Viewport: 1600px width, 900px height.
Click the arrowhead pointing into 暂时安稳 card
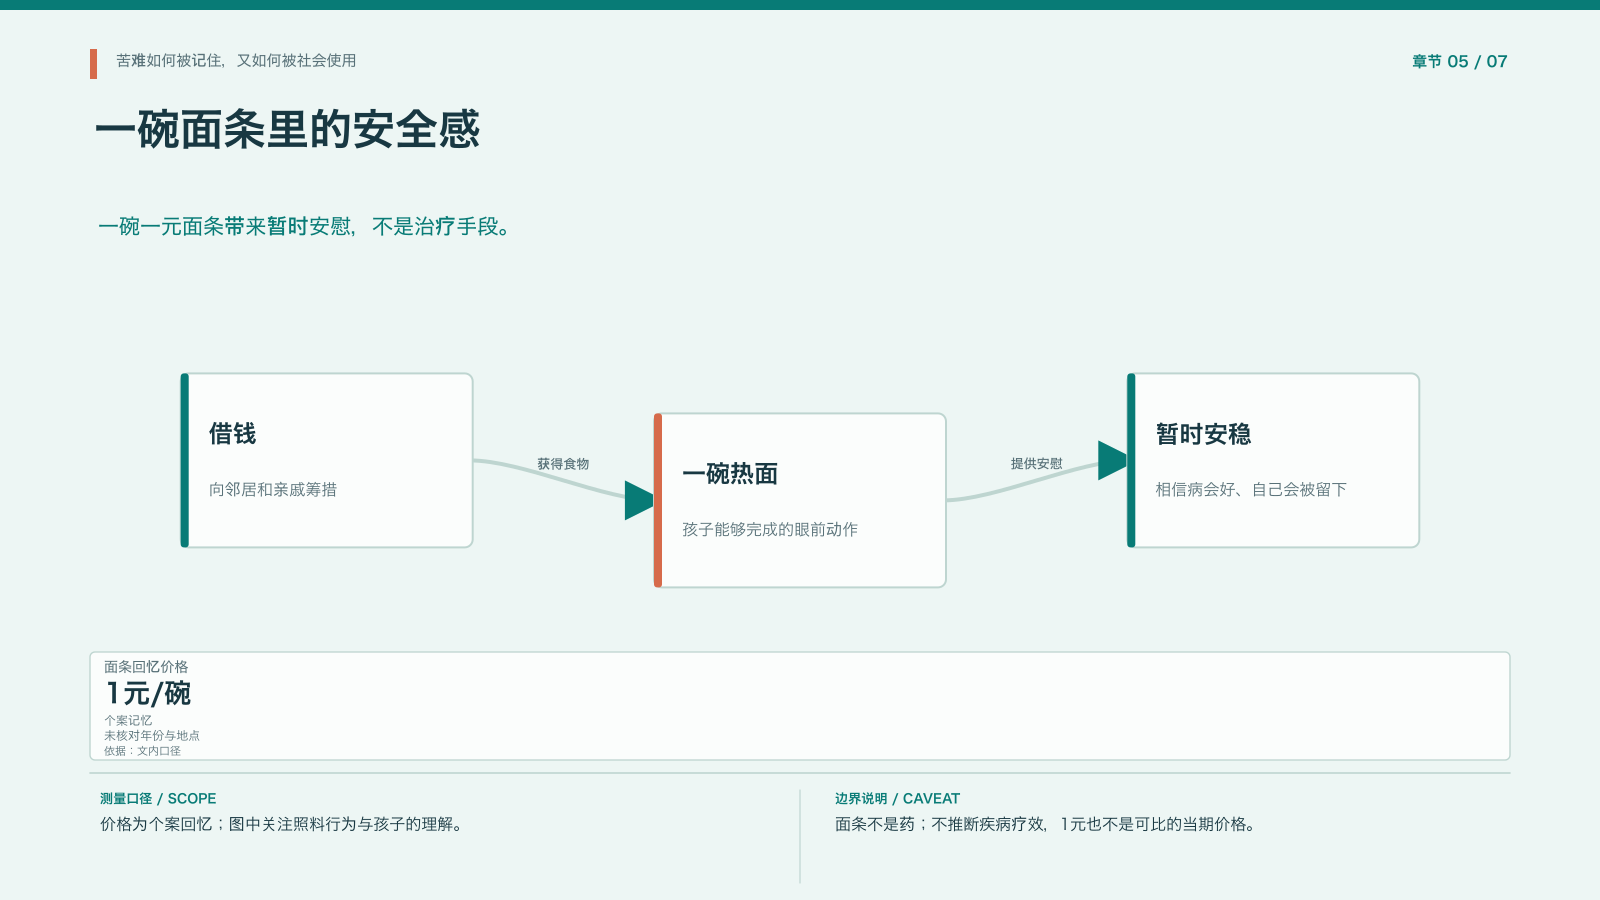click(1112, 460)
